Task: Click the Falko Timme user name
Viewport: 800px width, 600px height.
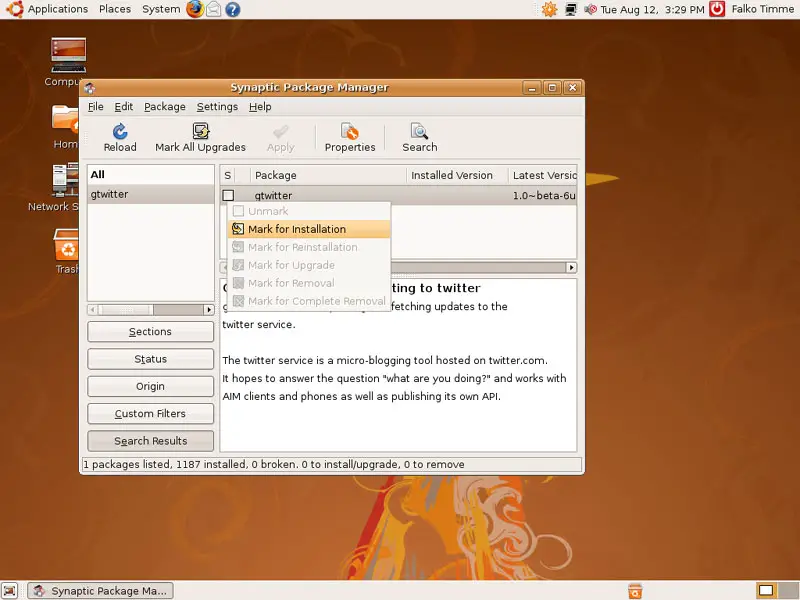Action: 762,9
